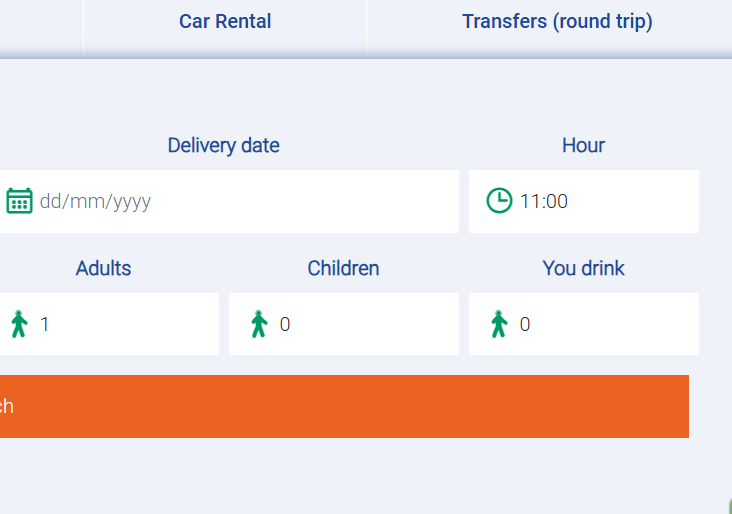The height and width of the screenshot is (514, 732).
Task: Click the Delivery date label
Action: tap(223, 145)
